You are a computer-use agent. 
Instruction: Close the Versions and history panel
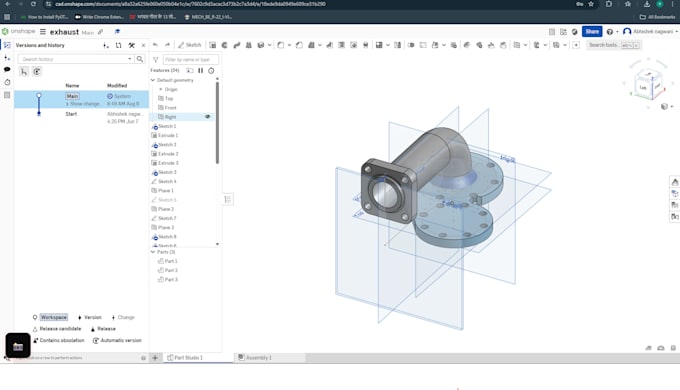pyautogui.click(x=144, y=45)
